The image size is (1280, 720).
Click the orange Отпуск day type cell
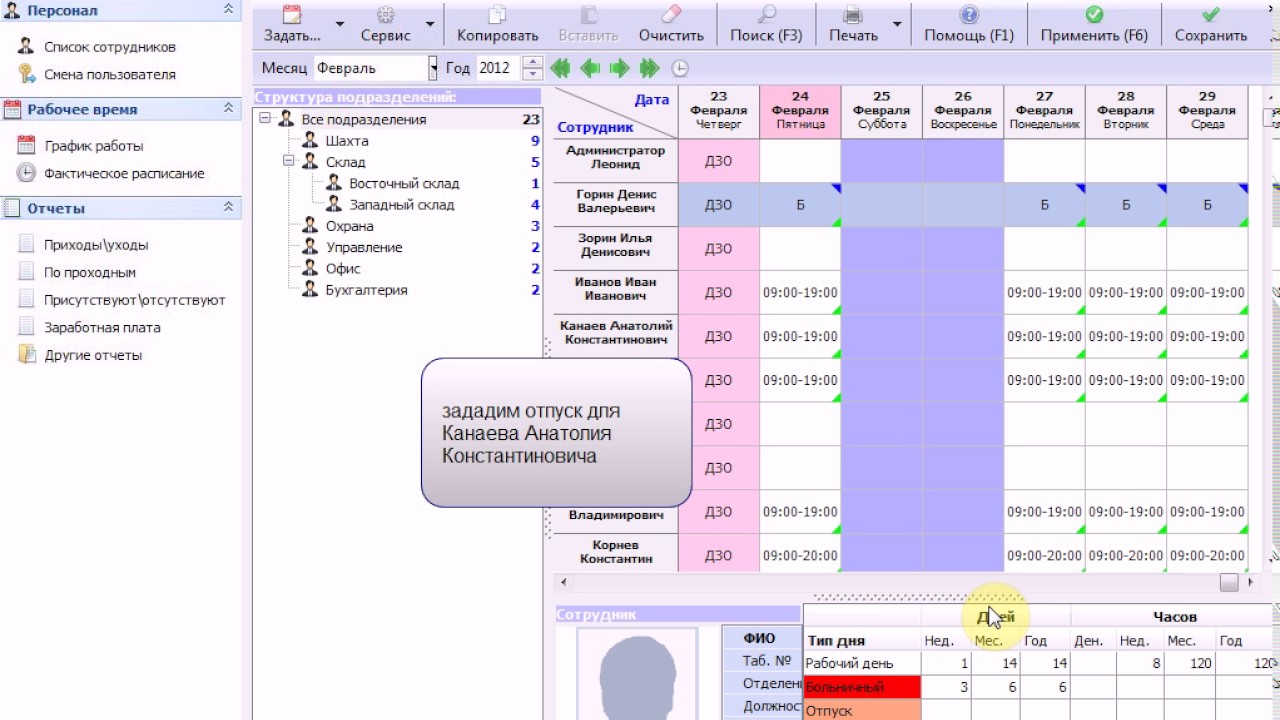click(x=862, y=710)
